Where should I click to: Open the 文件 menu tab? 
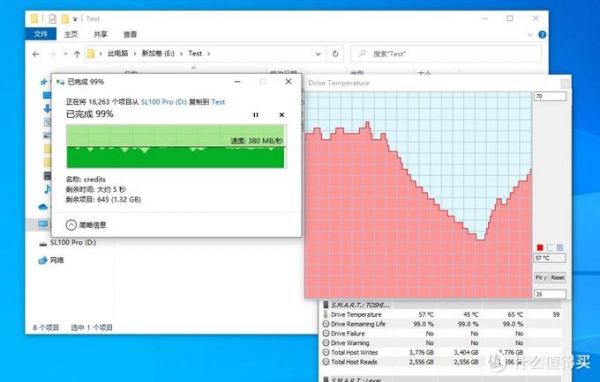[x=41, y=34]
